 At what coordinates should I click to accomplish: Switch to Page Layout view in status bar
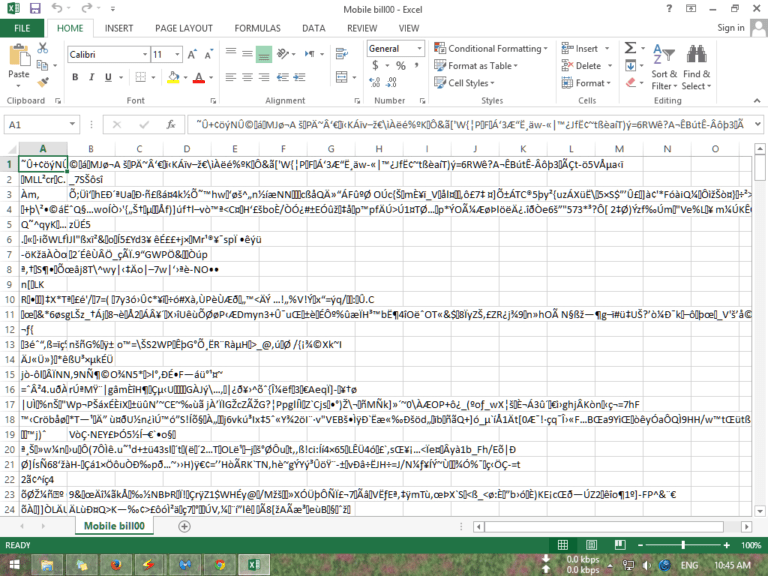pyautogui.click(x=591, y=545)
